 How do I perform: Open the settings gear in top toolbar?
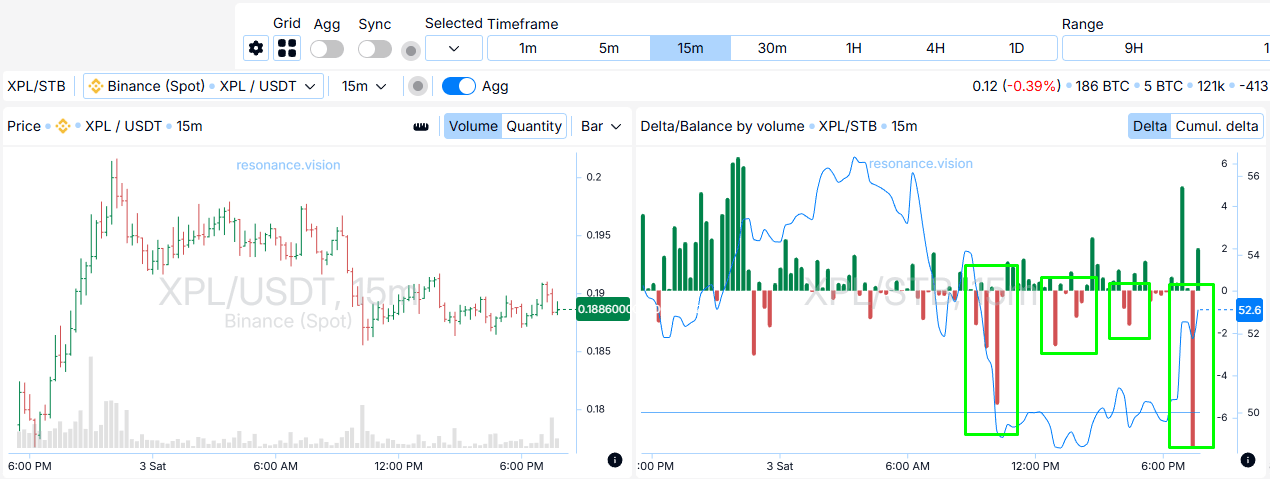[256, 48]
